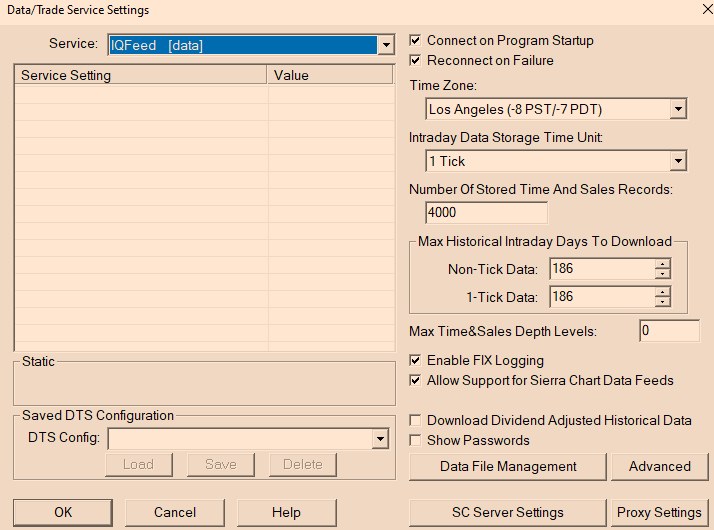Click the Non-Tick Data value field
Viewport: 714px width, 530px height.
(602, 269)
